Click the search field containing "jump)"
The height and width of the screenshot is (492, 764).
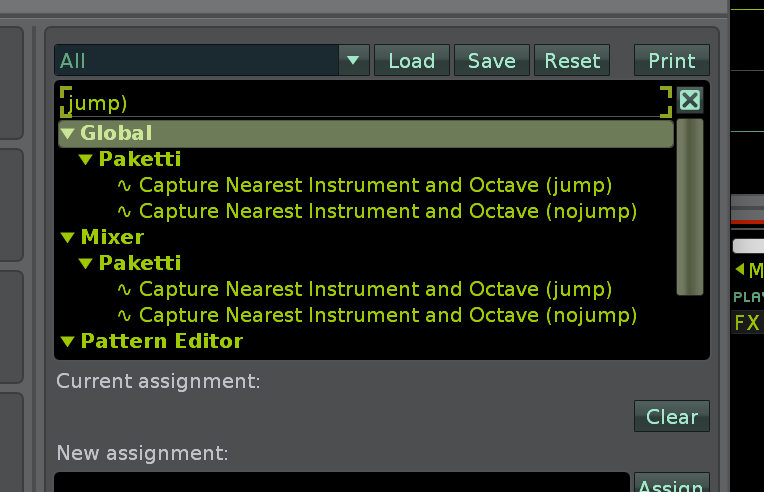pos(360,102)
